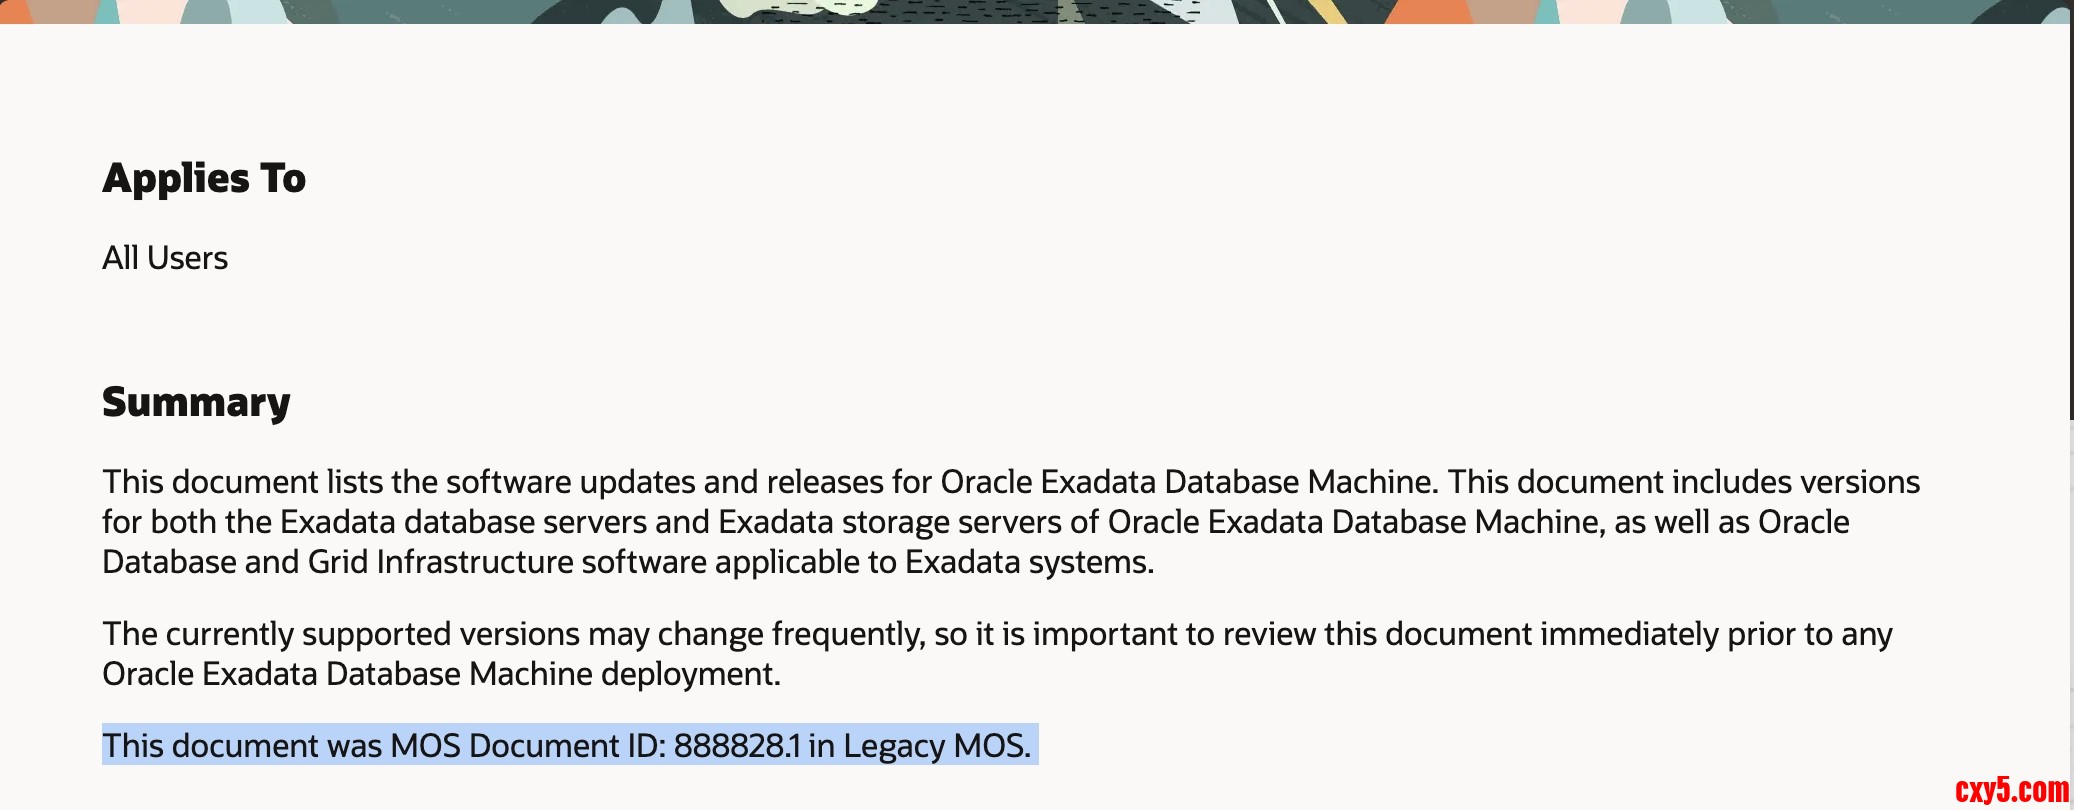
Task: Click the light scrollbar track below the thumb
Action: pyautogui.click(x=2071, y=600)
